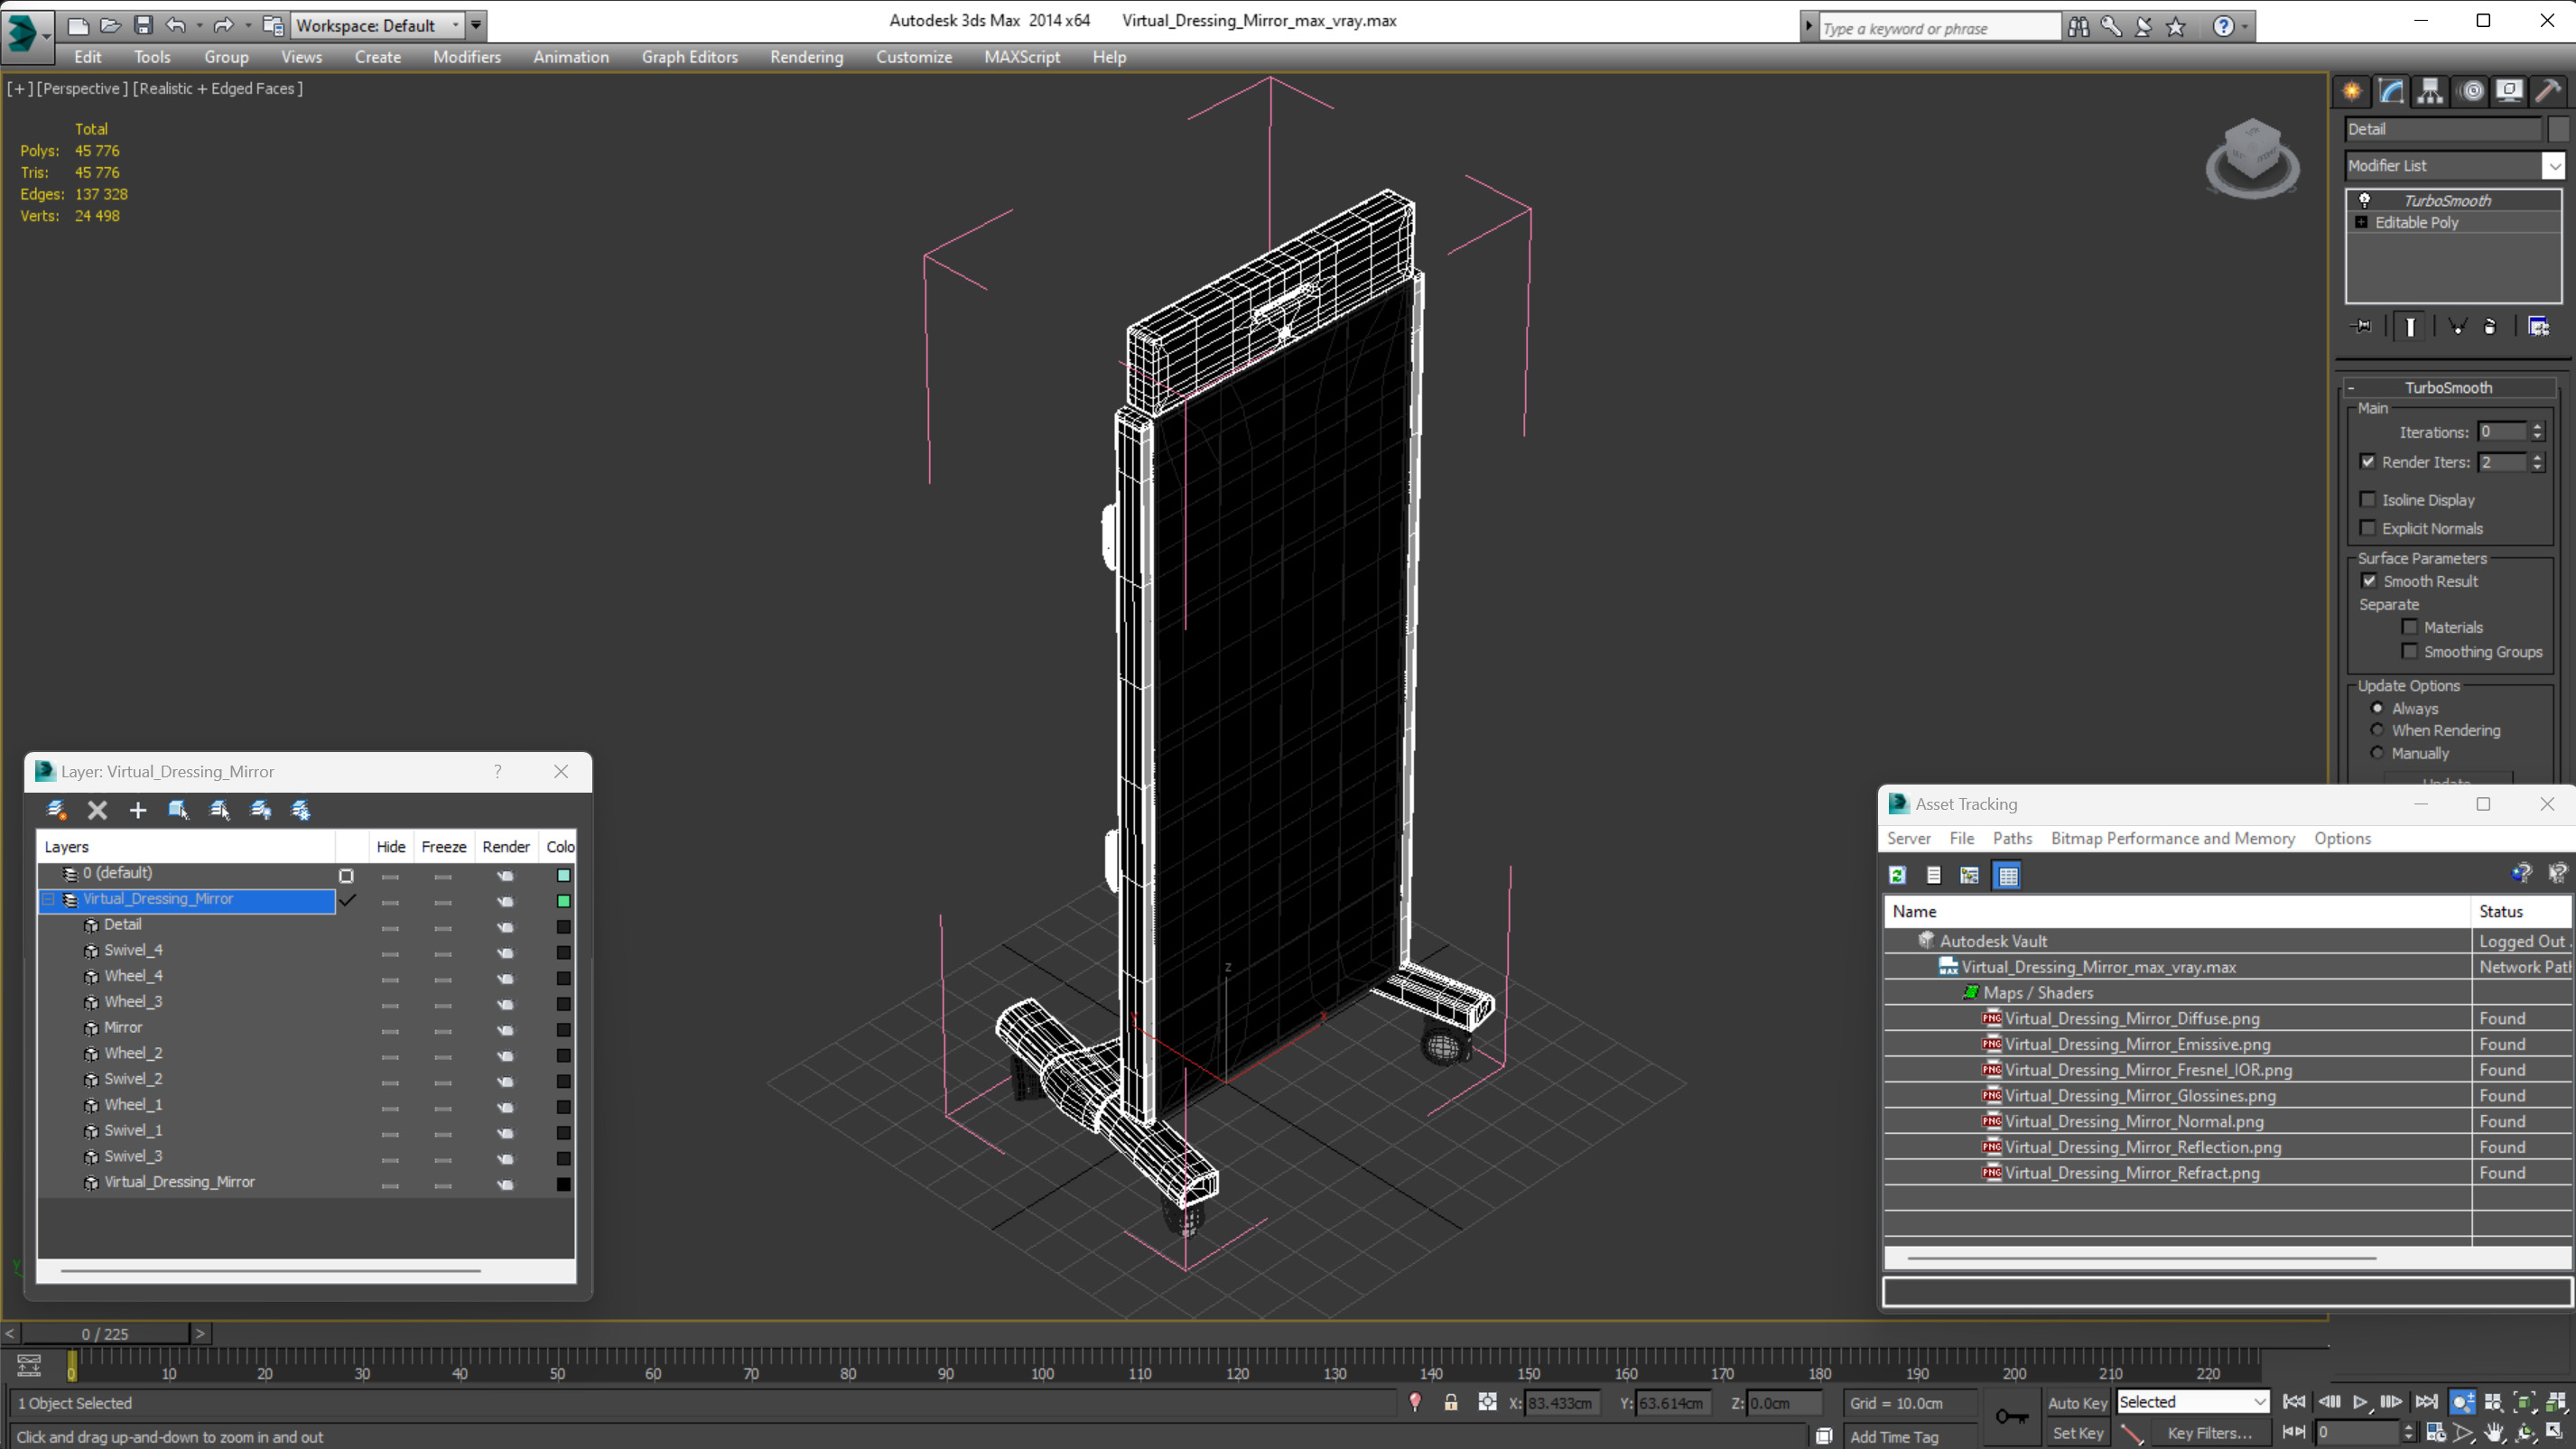Enable Separate by Materials checkbox
2576x1449 pixels.
pos(2410,627)
